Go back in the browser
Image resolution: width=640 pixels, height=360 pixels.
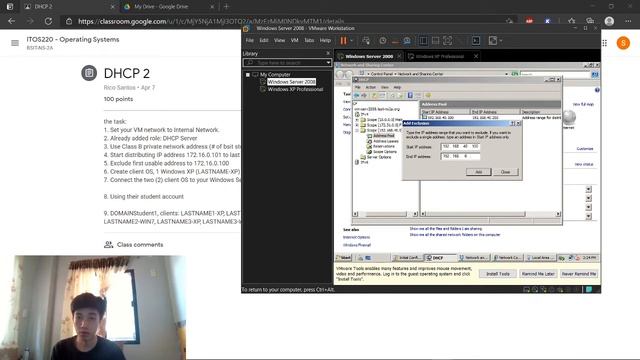click(x=11, y=21)
